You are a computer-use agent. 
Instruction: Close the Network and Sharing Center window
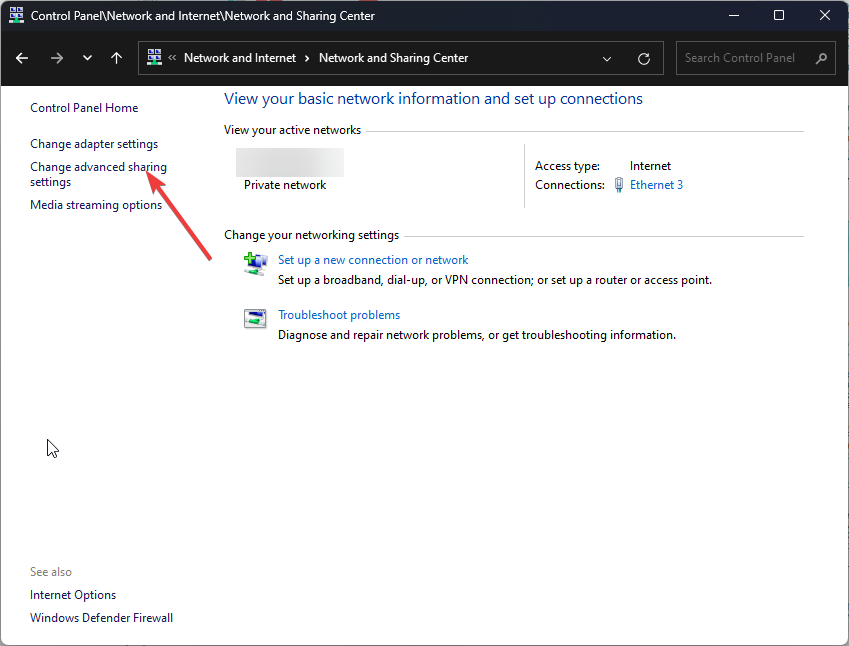(825, 15)
